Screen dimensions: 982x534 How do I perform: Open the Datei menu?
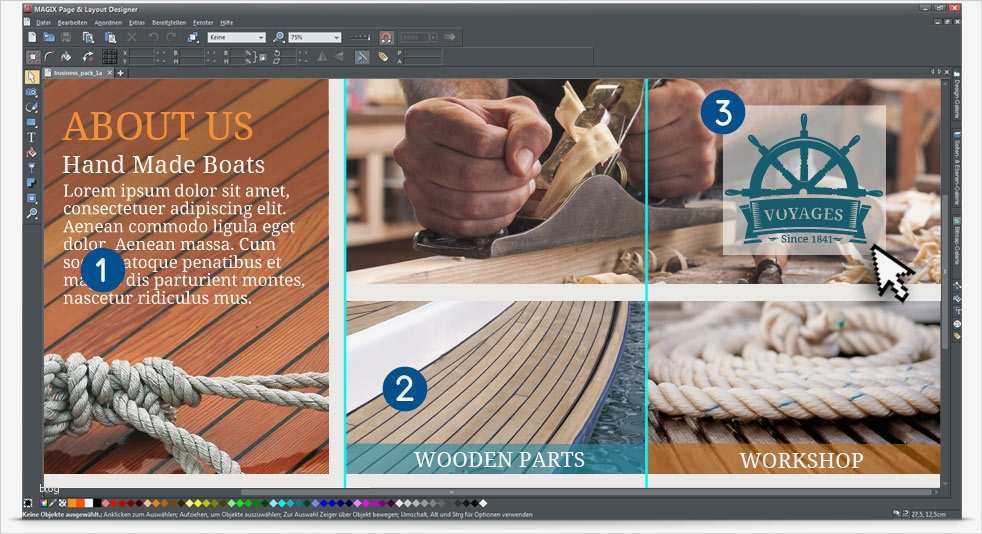coord(43,21)
